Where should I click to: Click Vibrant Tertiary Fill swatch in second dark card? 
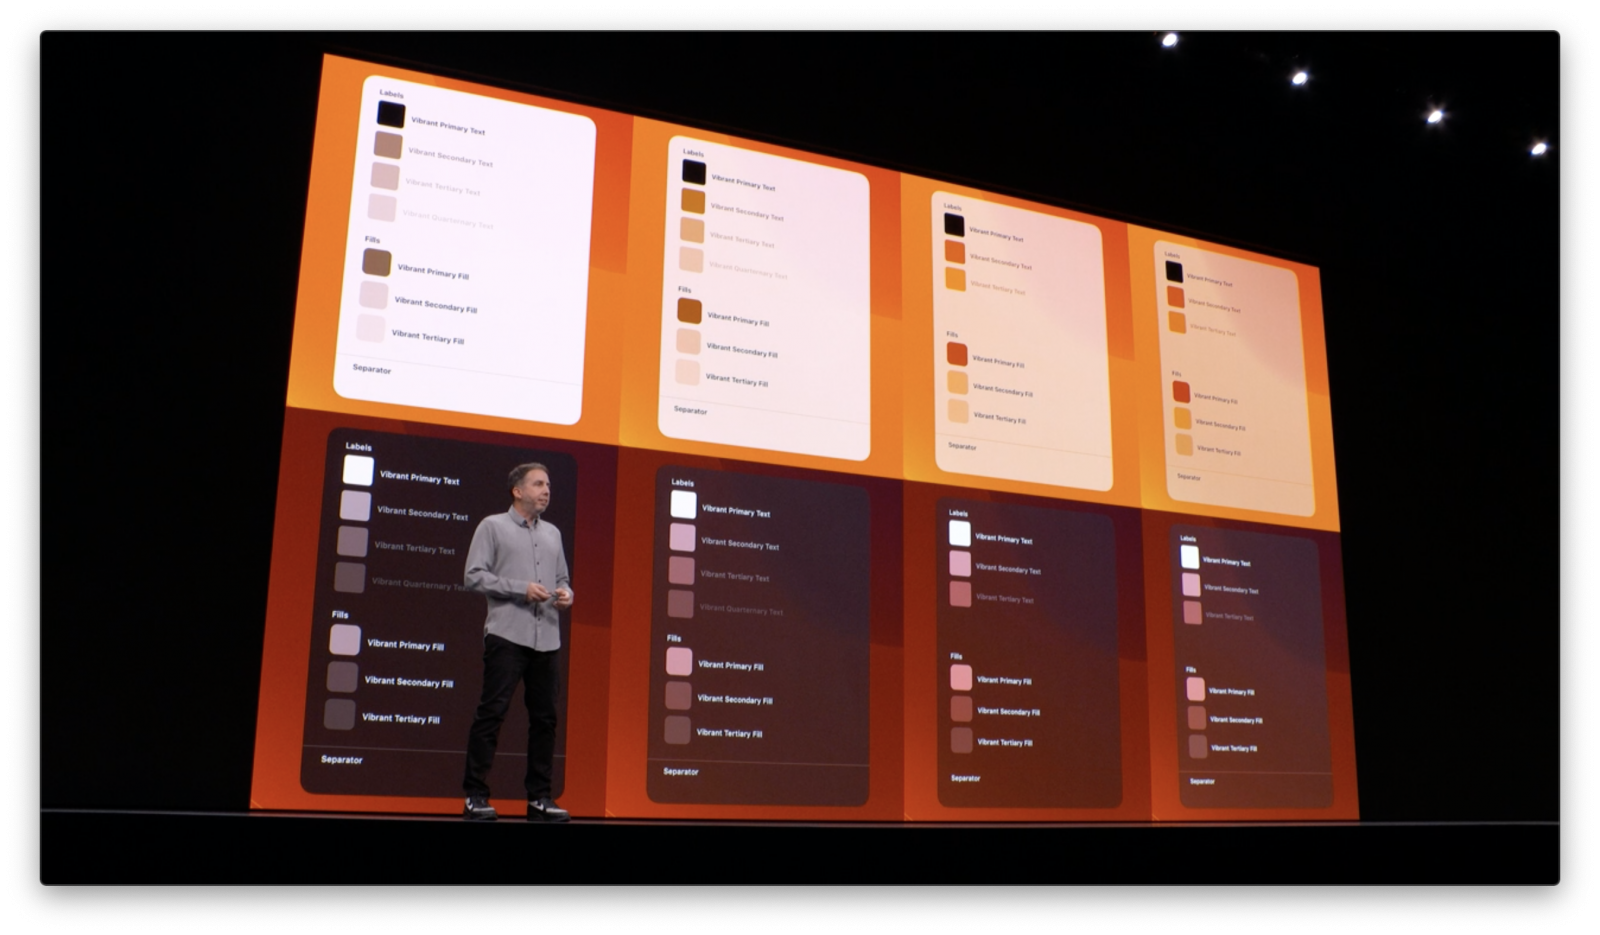tap(678, 730)
